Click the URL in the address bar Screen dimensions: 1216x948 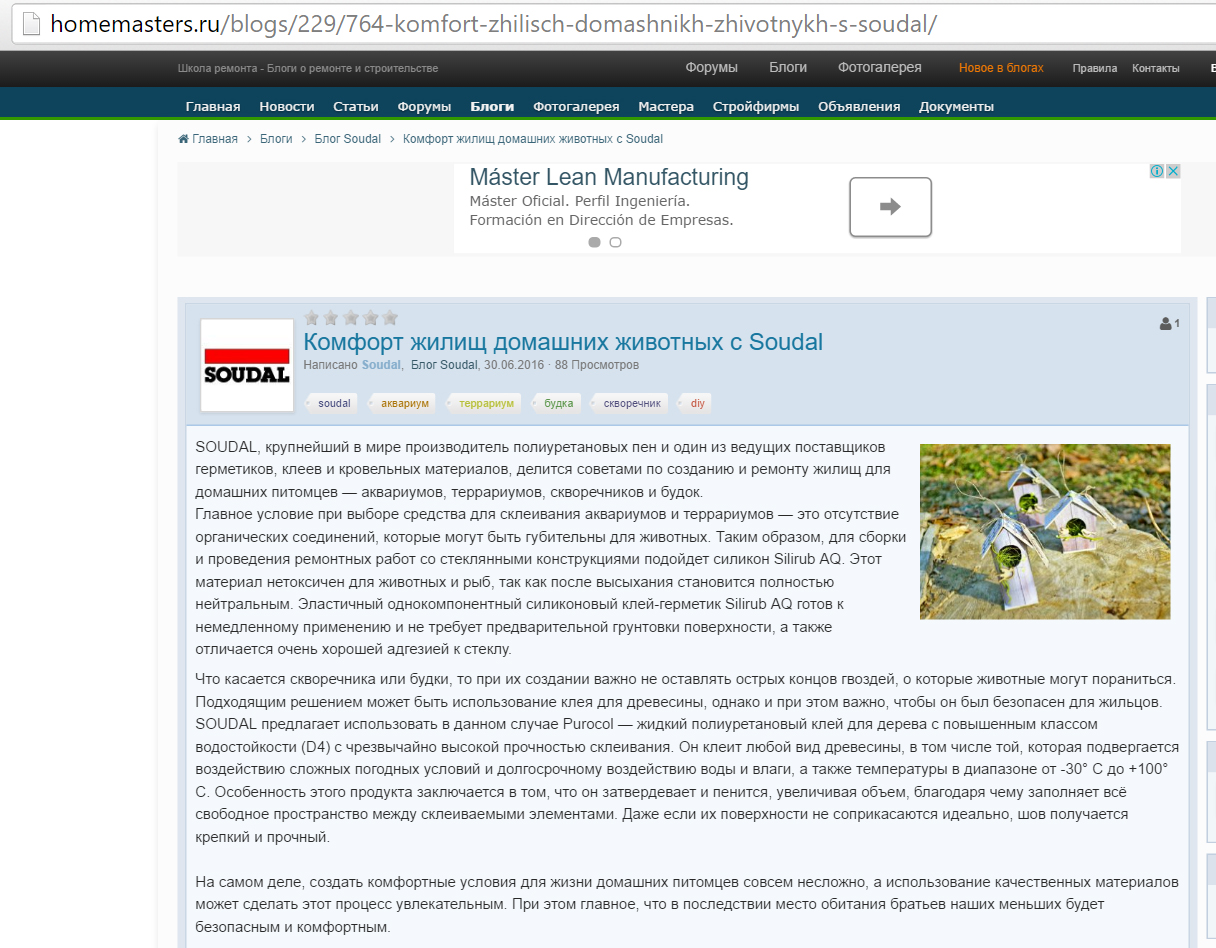(493, 23)
